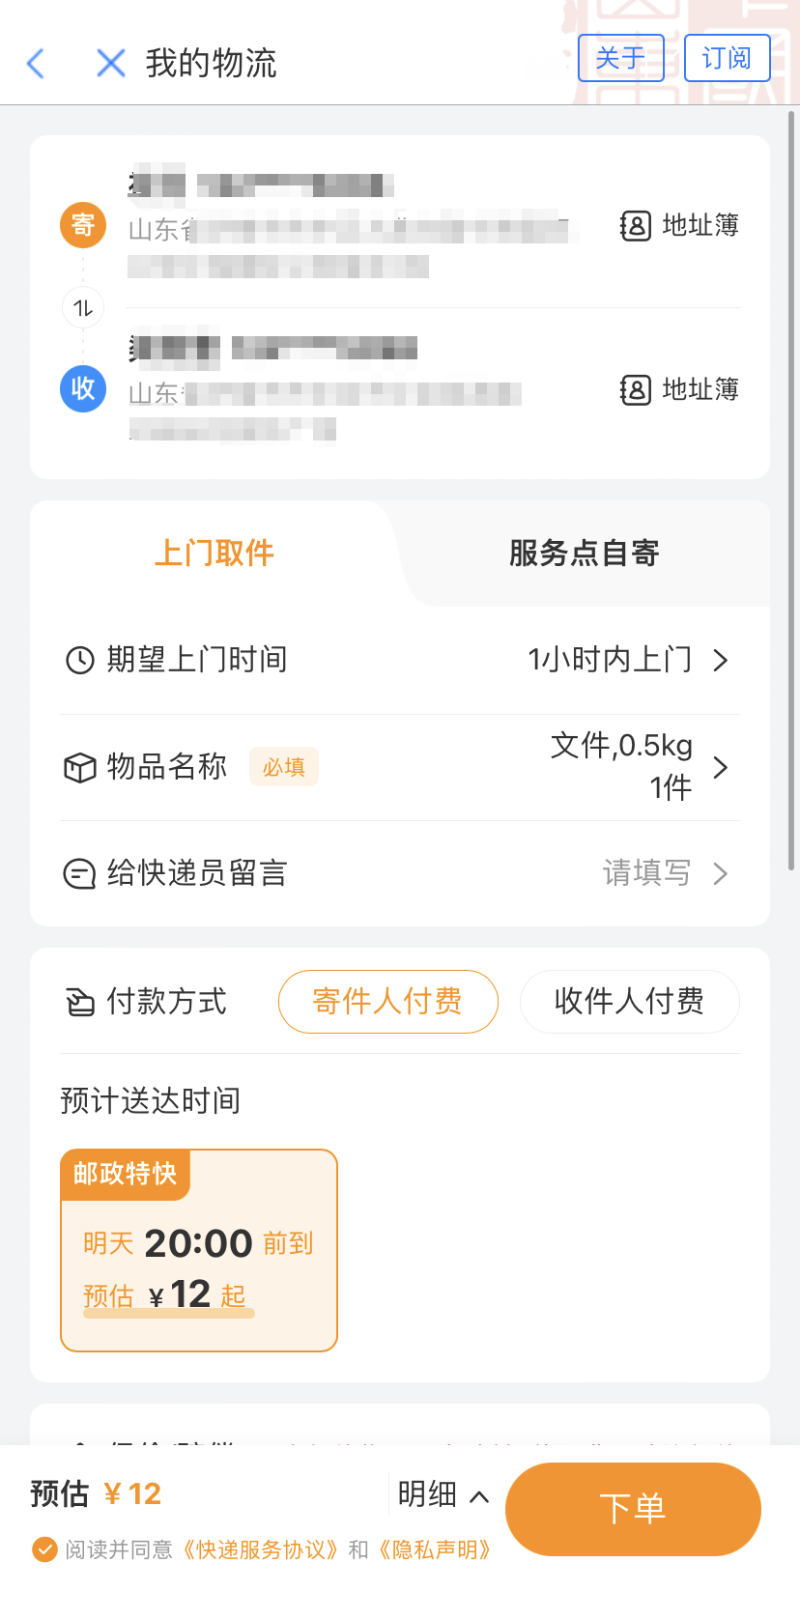800x1620 pixels.
Task: Open the 《隐私声明》 link
Action: (x=435, y=1550)
